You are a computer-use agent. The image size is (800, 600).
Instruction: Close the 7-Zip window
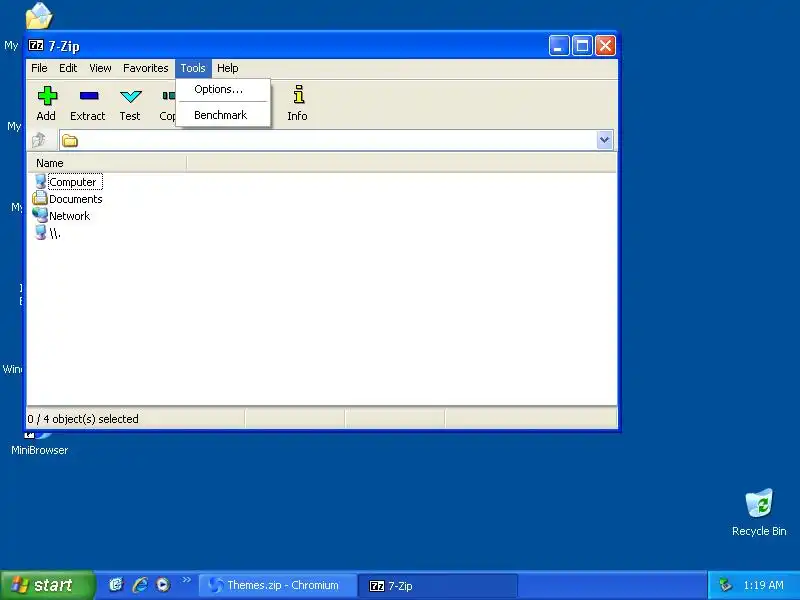pos(606,46)
